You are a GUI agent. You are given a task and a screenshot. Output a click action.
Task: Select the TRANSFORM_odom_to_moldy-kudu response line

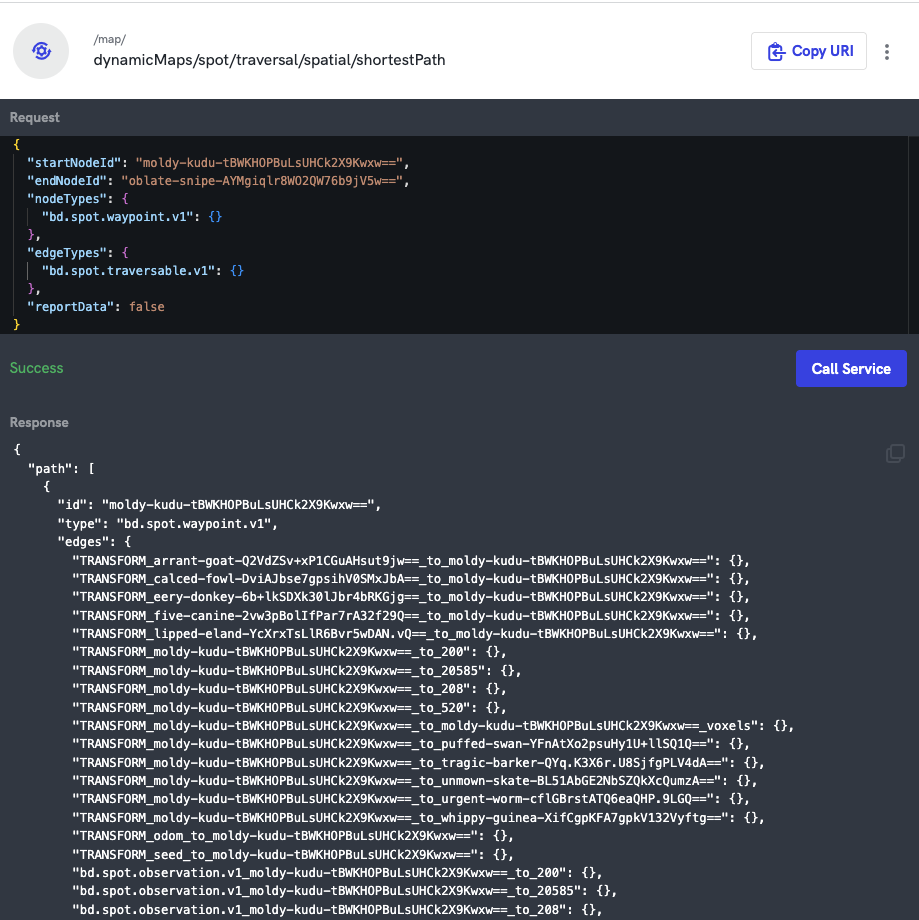coord(283,835)
